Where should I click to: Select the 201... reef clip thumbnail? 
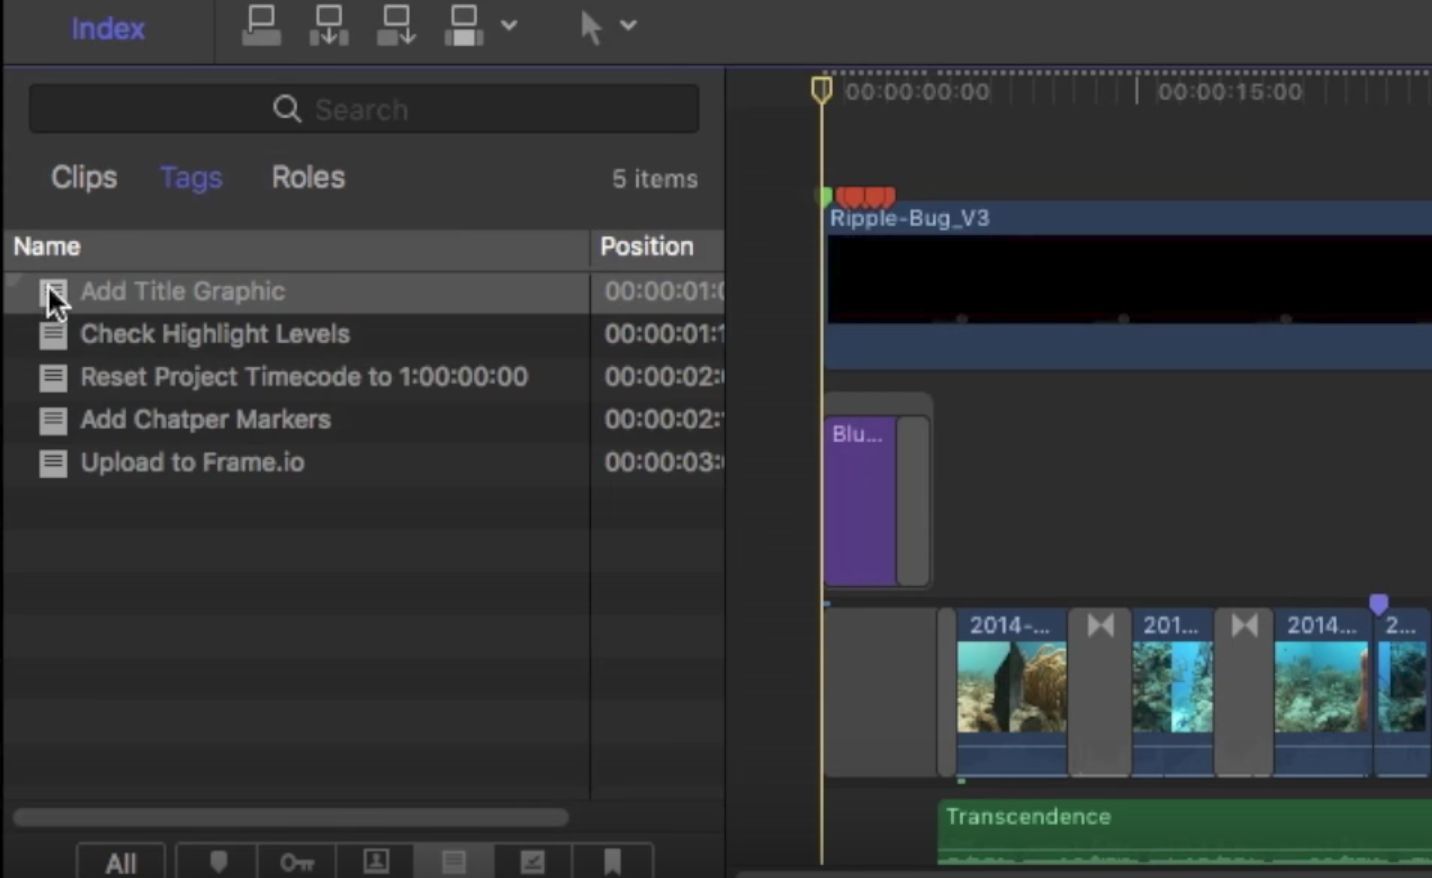pyautogui.click(x=1173, y=687)
